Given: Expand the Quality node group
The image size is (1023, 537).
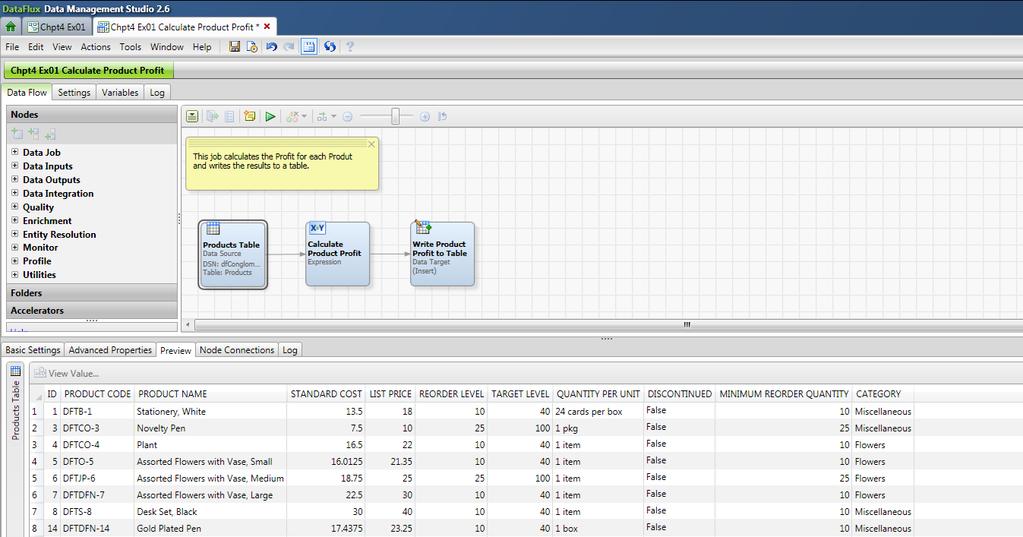Looking at the screenshot, I should coord(14,207).
